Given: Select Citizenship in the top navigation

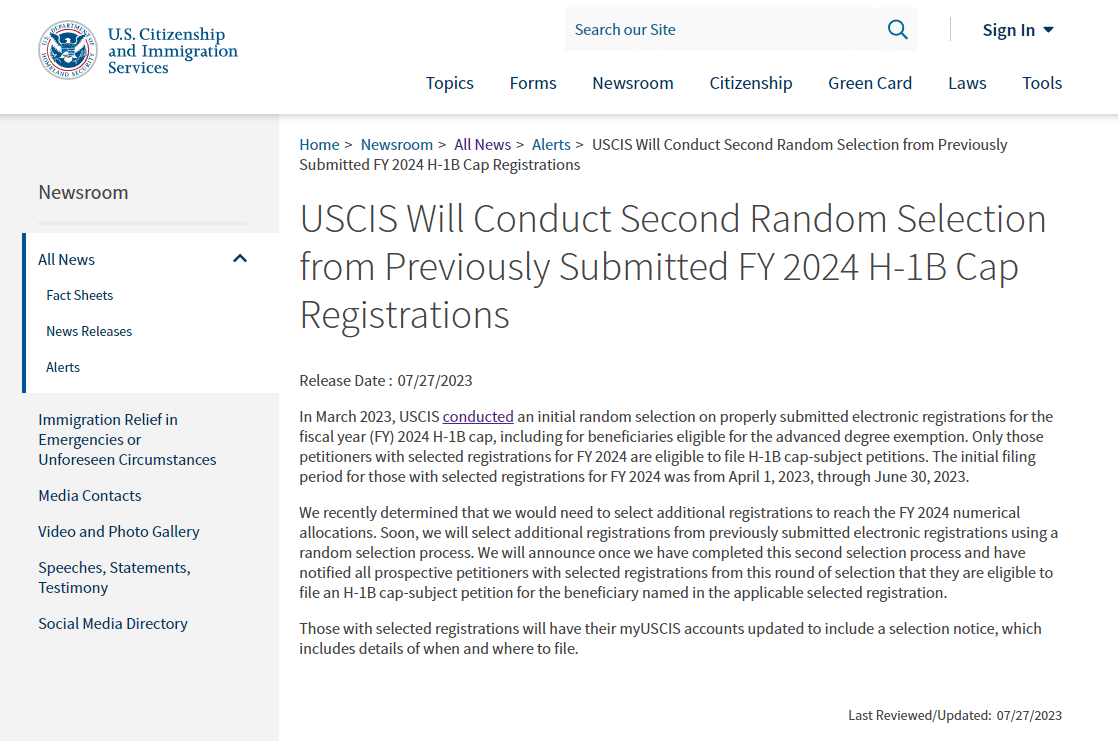Looking at the screenshot, I should pos(751,83).
